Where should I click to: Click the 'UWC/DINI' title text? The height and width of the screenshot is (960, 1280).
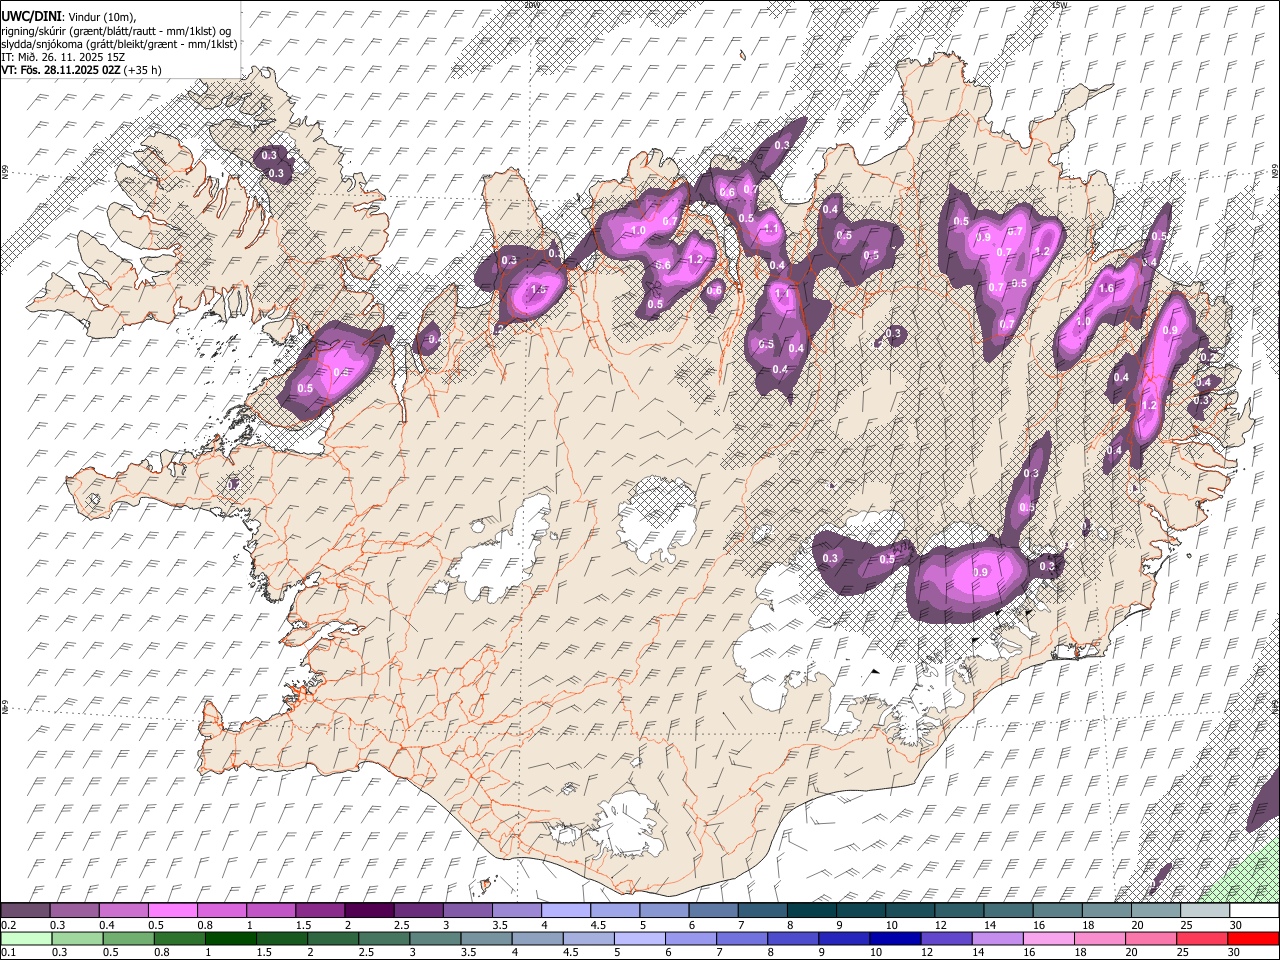click(32, 17)
